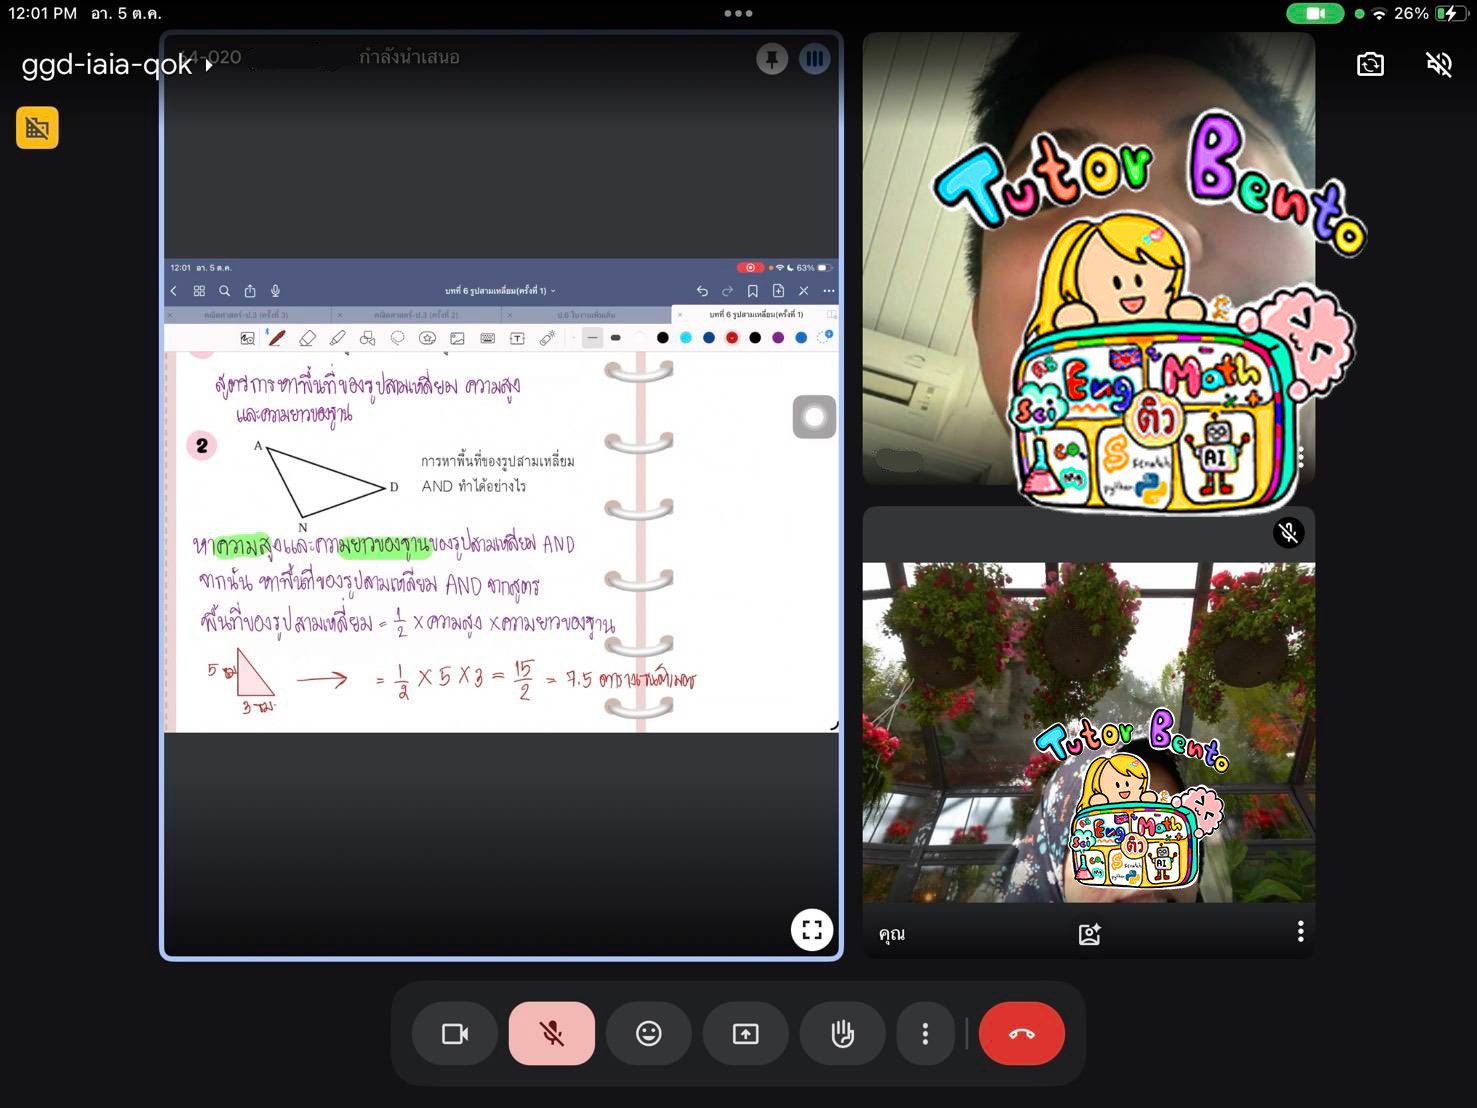Image resolution: width=1477 pixels, height=1108 pixels.
Task: Expand presentation to full screen
Action: 812,930
